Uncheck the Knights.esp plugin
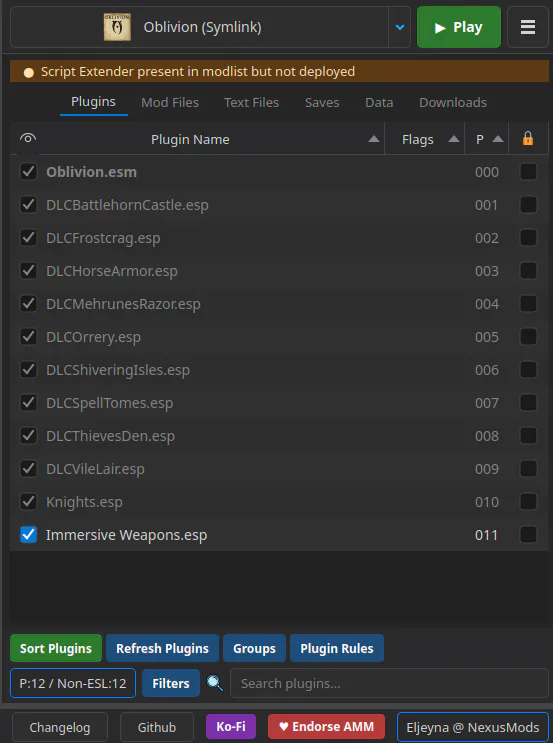 (28, 501)
